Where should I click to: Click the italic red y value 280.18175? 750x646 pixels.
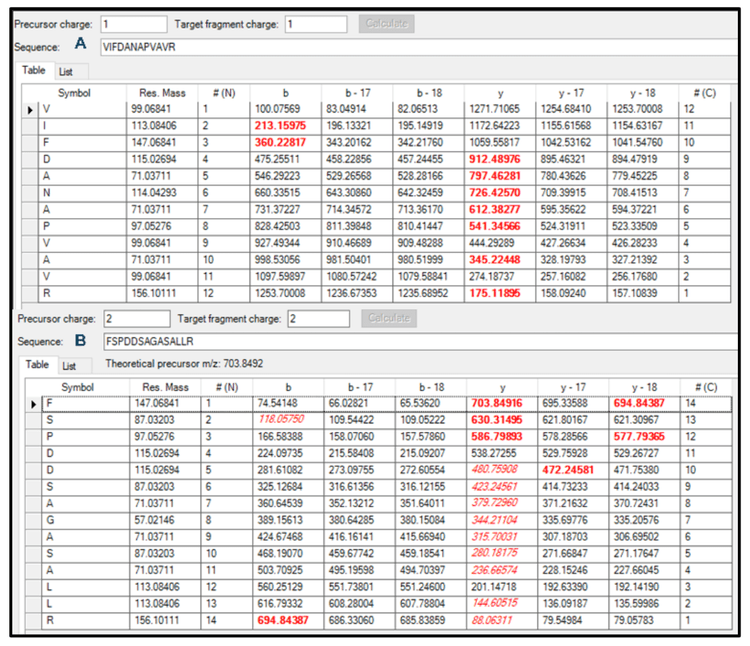pos(495,553)
